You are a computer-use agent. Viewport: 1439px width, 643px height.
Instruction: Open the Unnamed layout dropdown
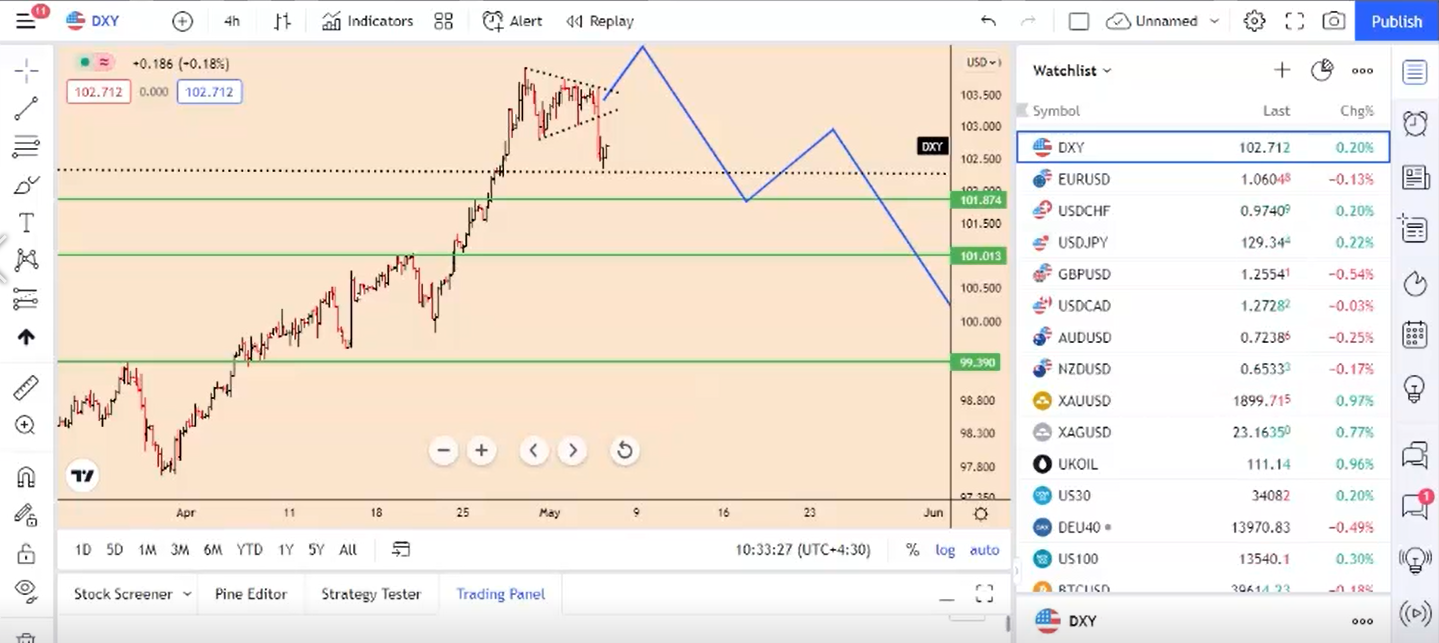point(1165,21)
